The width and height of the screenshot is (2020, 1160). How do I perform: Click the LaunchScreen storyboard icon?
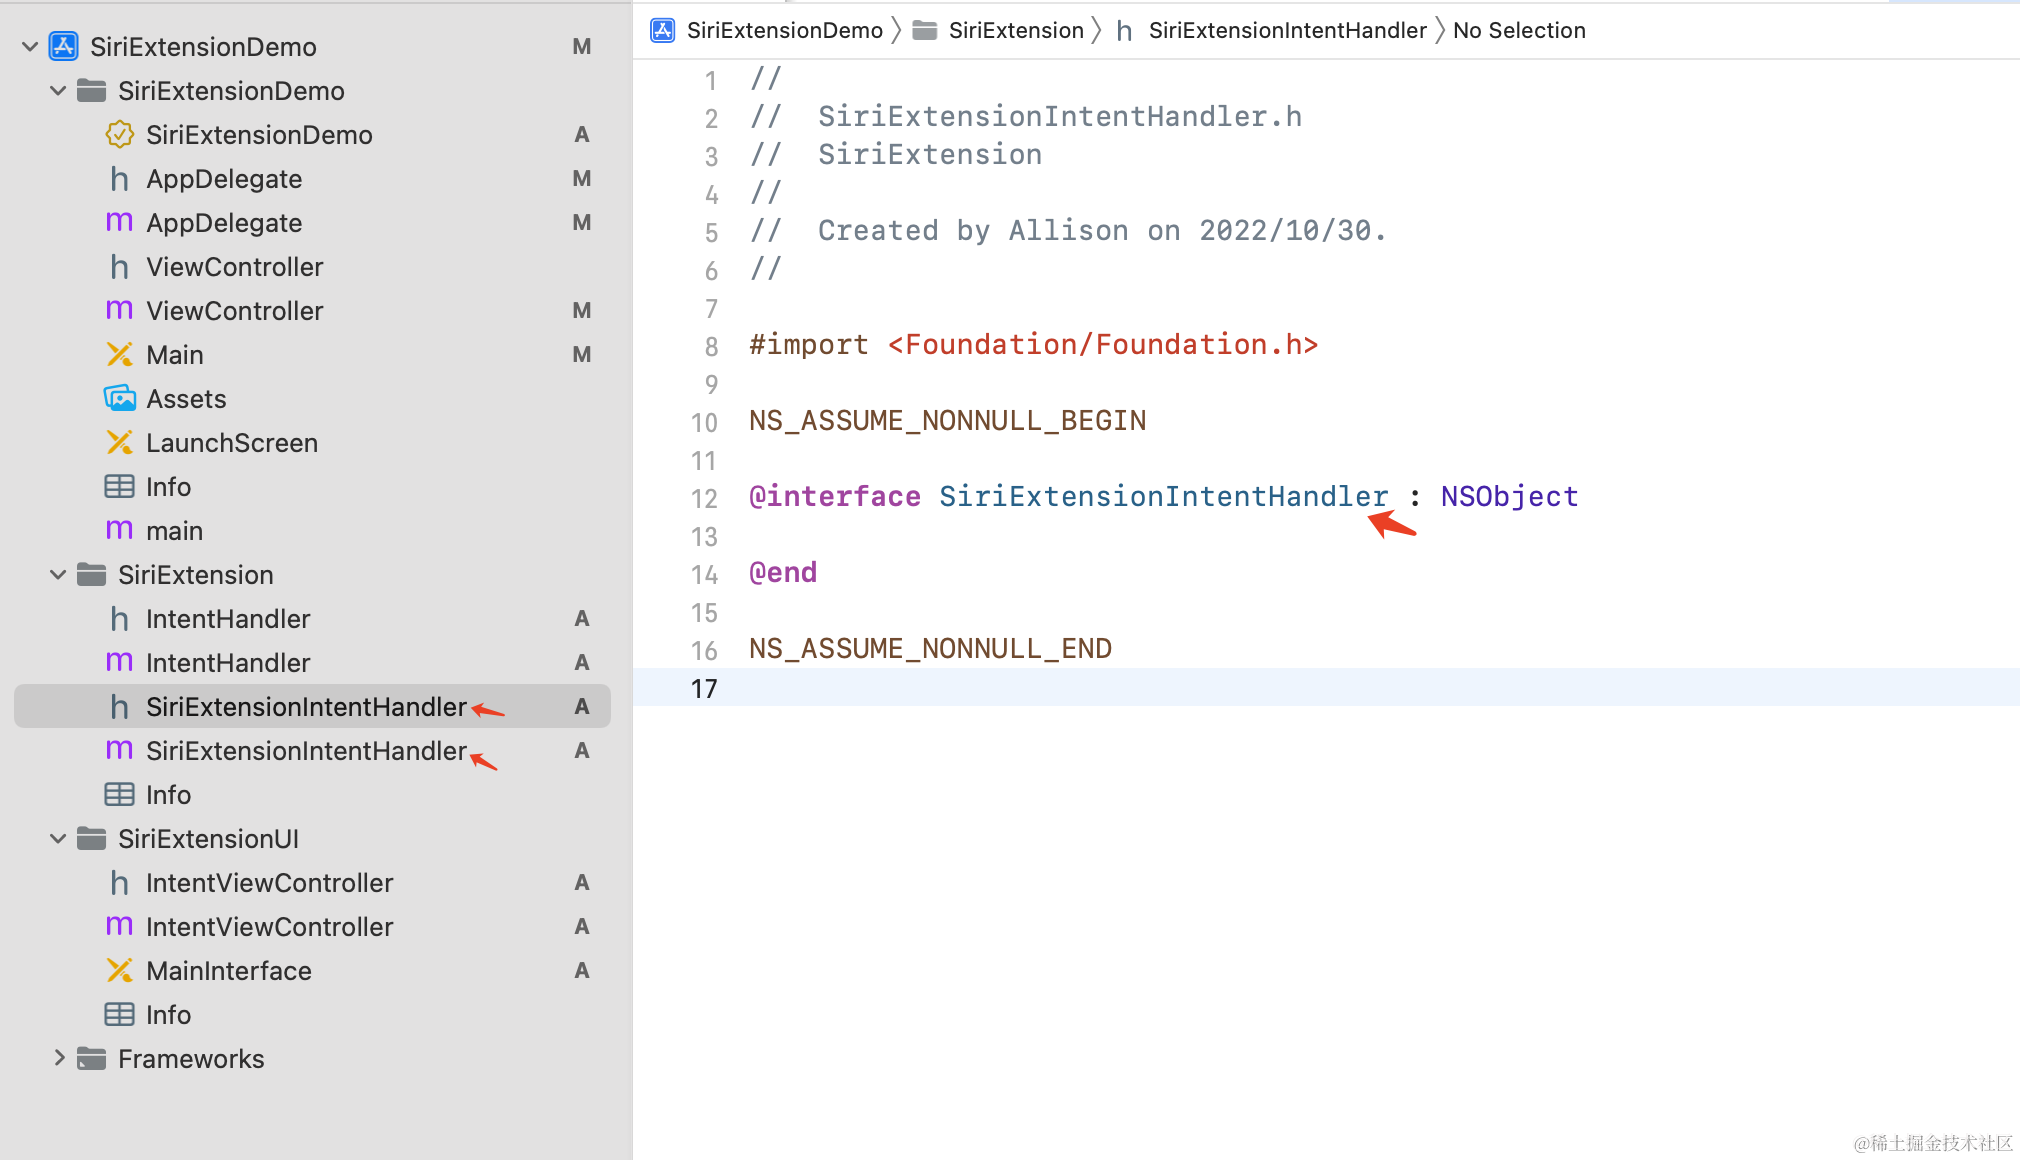click(119, 442)
